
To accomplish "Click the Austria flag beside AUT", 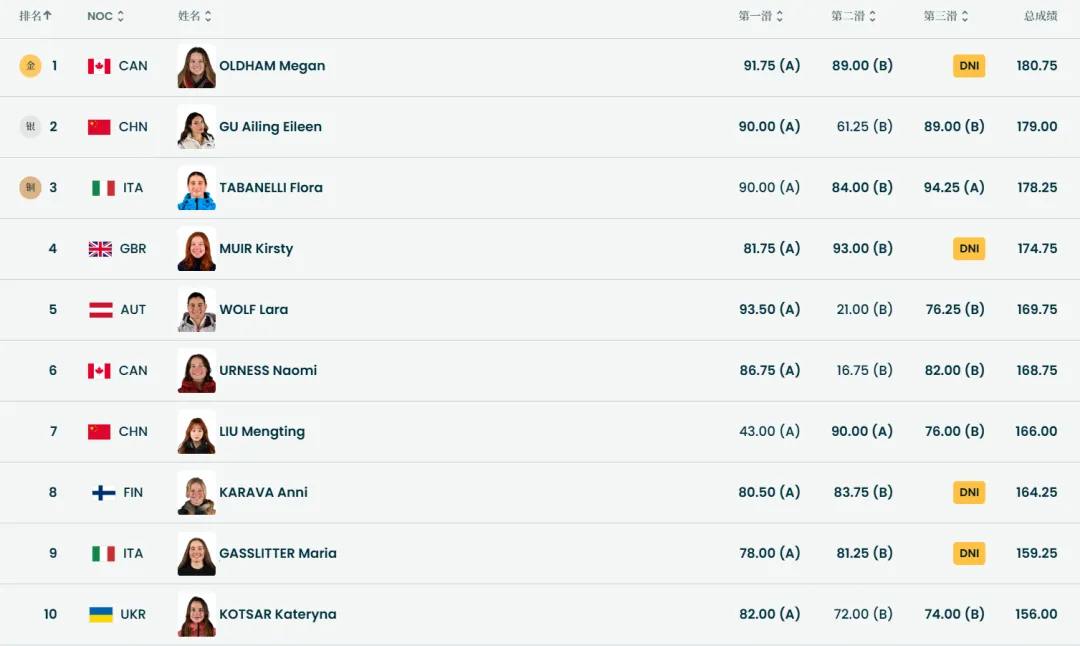I will 101,310.
